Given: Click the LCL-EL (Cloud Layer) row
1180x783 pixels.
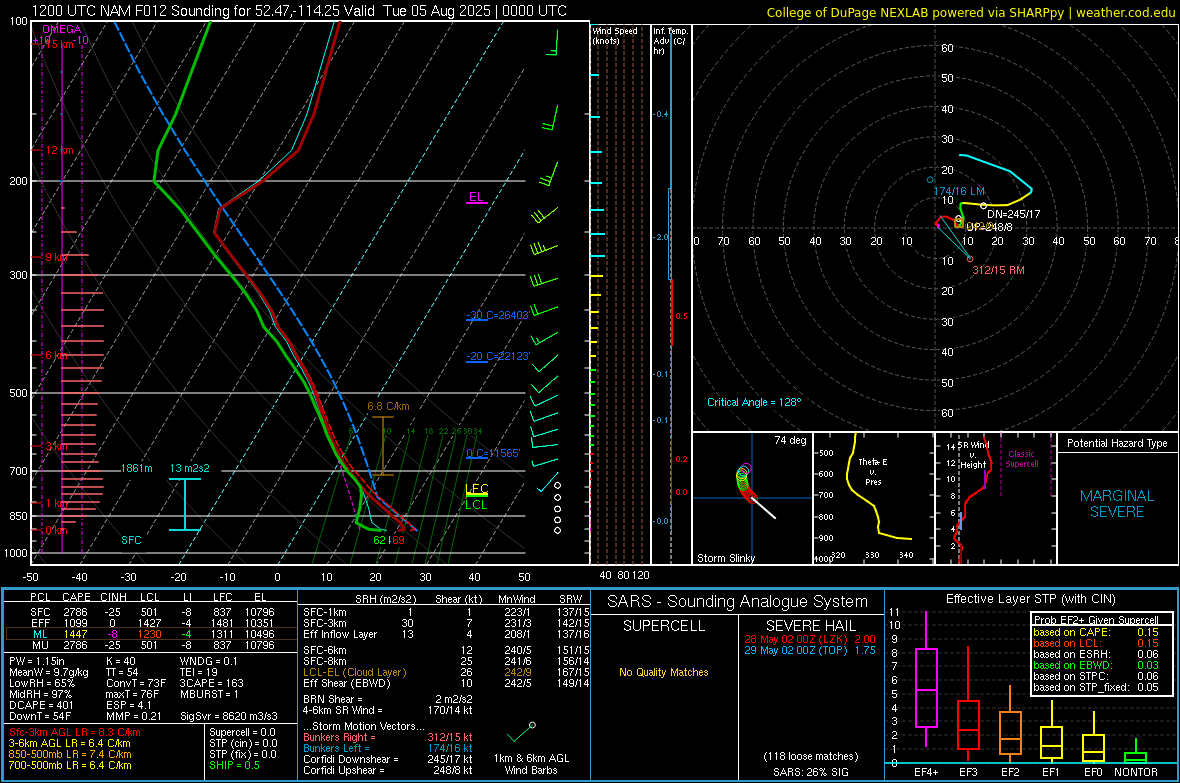Looking at the screenshot, I should 446,672.
